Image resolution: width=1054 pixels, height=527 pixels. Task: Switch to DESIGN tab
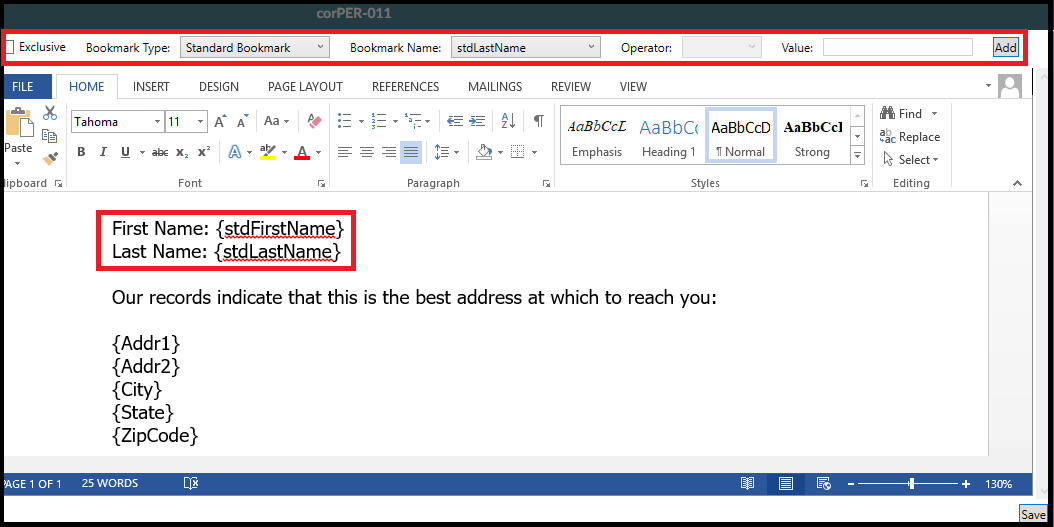(x=219, y=87)
